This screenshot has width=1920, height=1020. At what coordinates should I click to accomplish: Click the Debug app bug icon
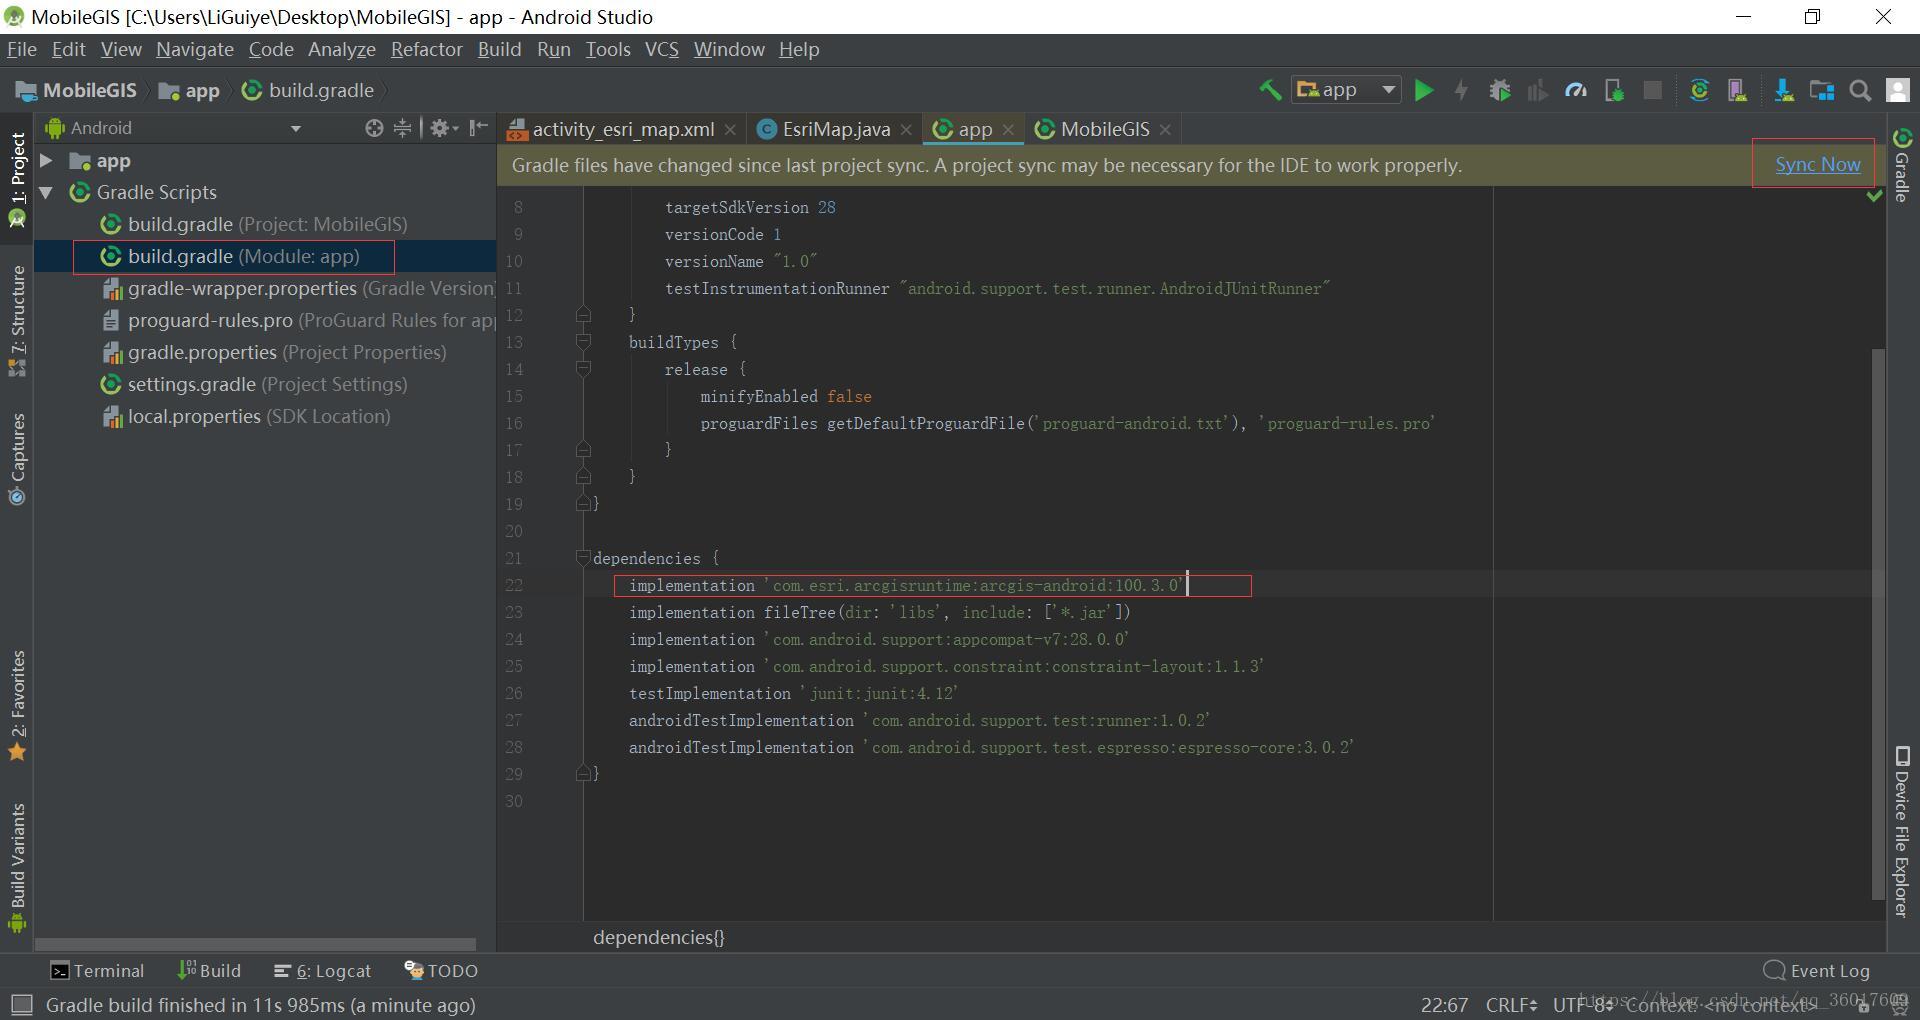tap(1499, 90)
